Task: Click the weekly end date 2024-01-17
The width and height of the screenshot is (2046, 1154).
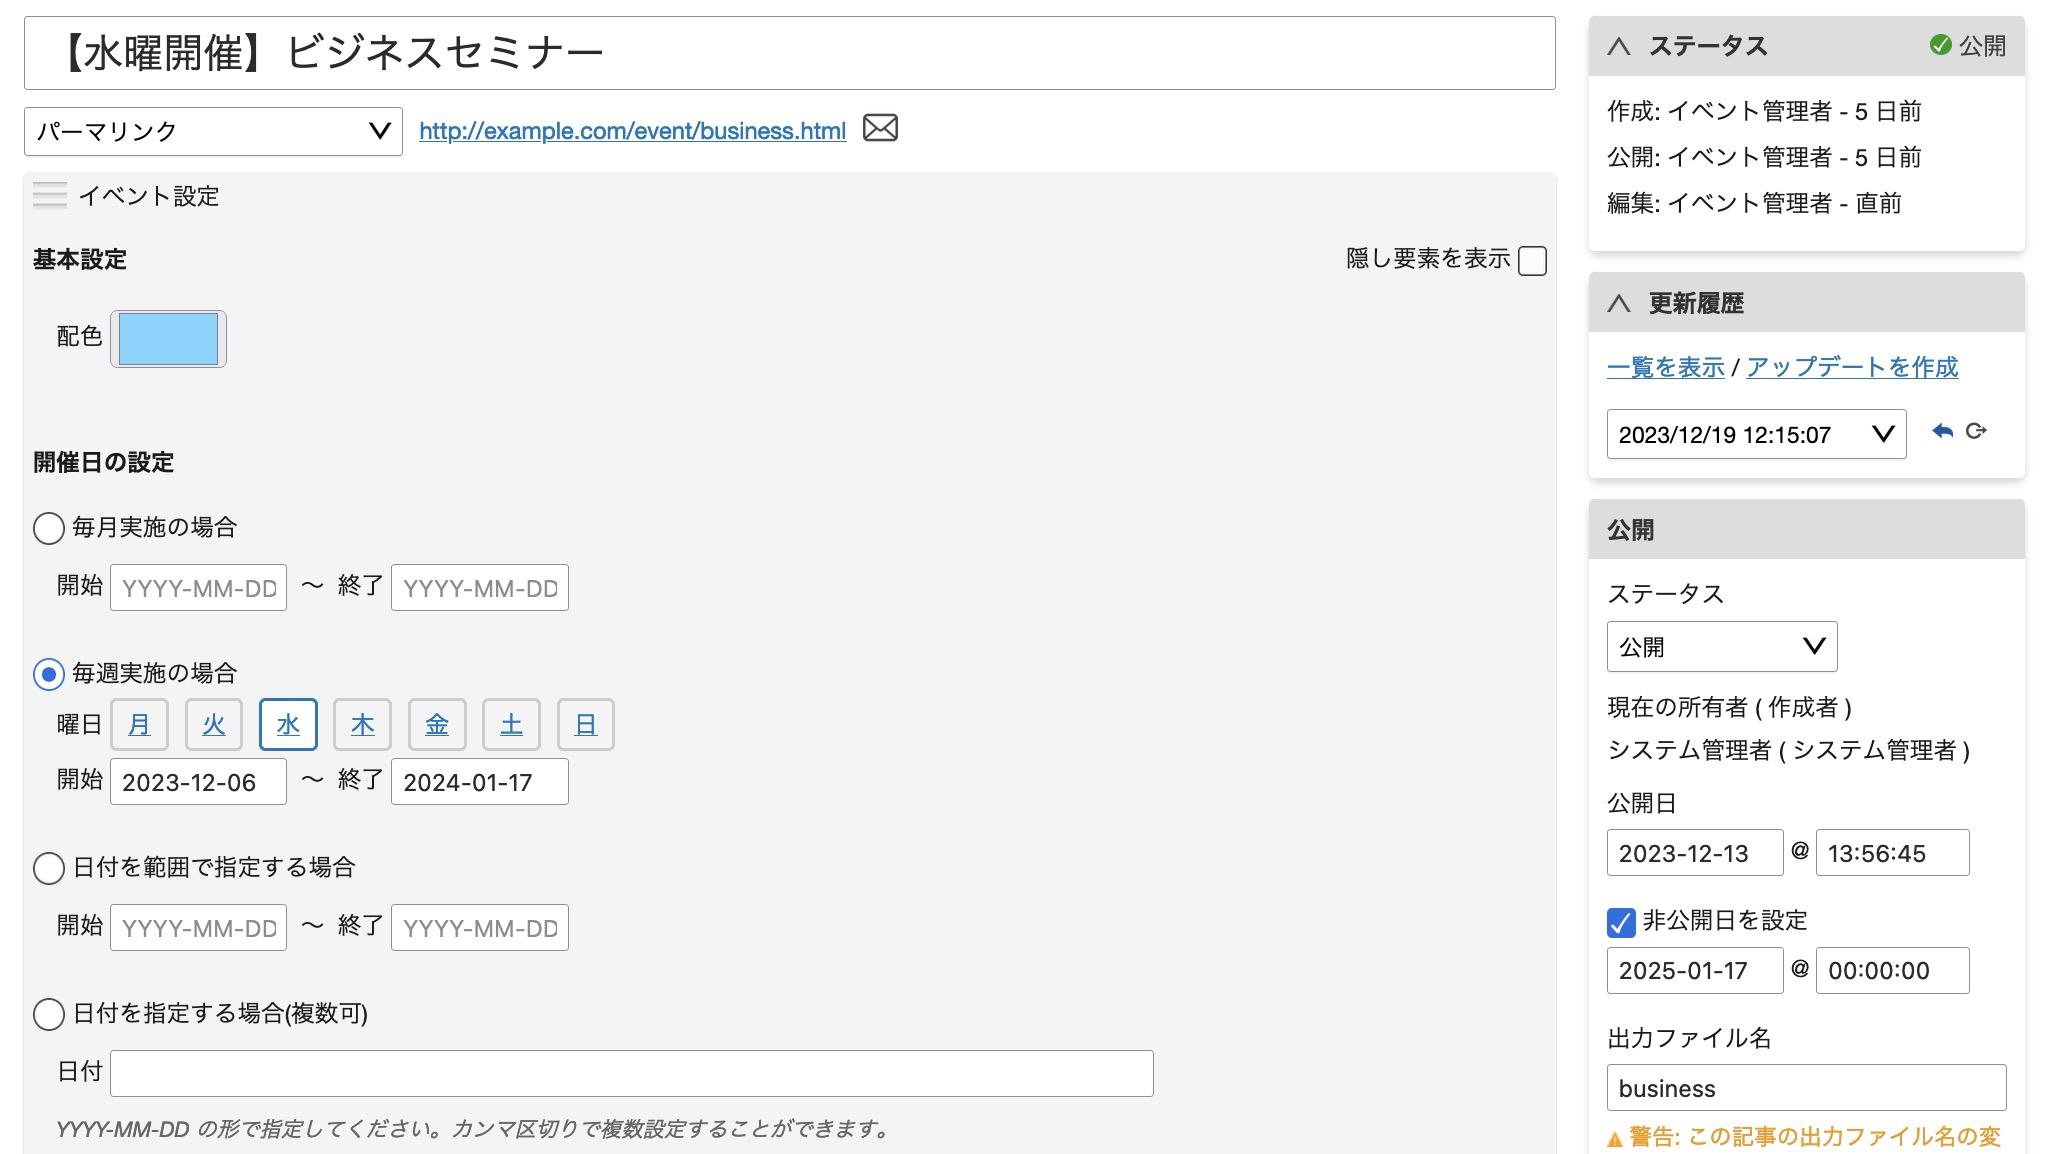Action: (x=480, y=782)
